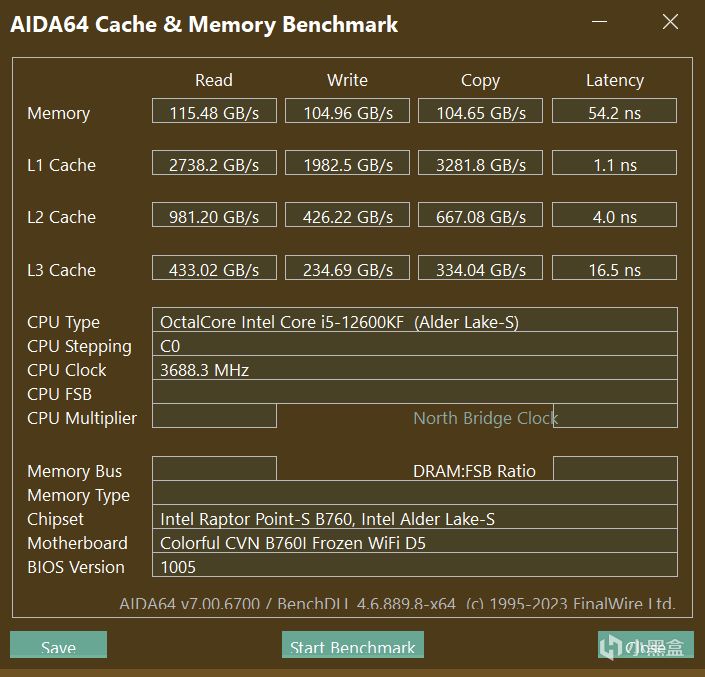Select L2 Cache Write value 426.22 GB/s
This screenshot has width=705, height=677.
[348, 215]
